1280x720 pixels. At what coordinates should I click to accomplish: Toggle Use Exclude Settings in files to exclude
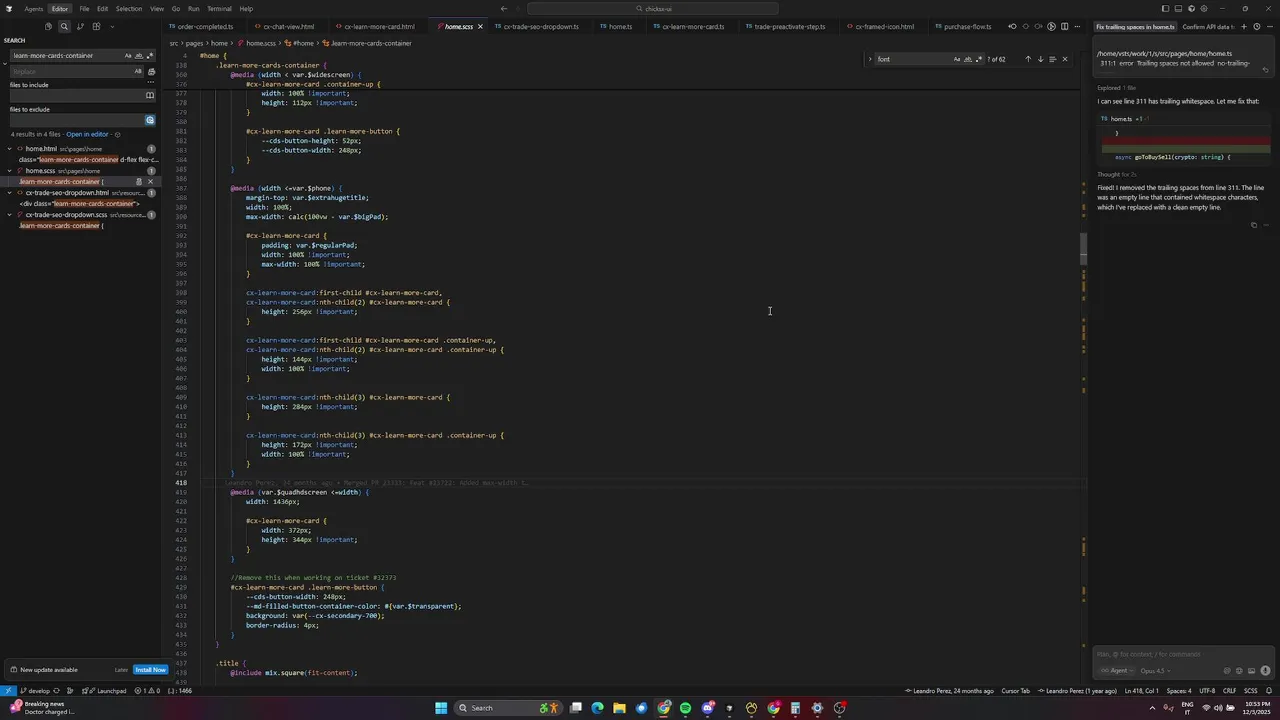(x=150, y=120)
